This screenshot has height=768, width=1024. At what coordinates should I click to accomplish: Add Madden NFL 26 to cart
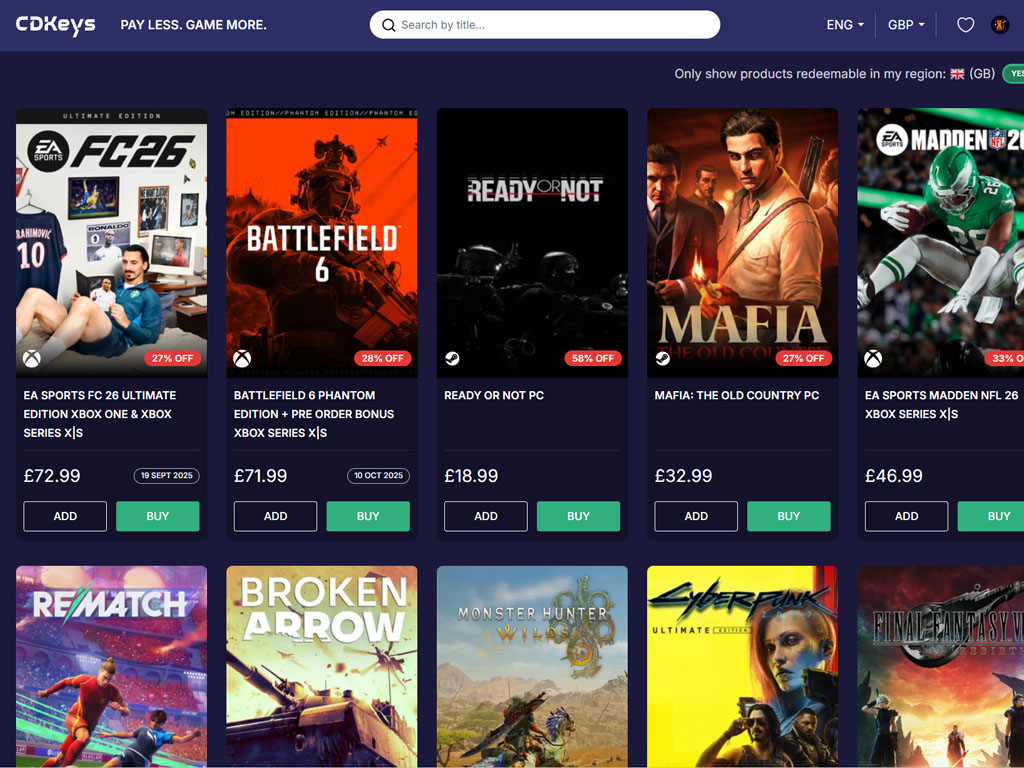click(906, 516)
